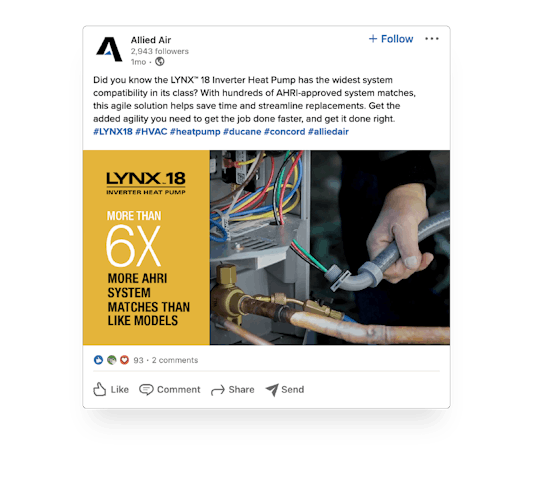Click the red heart reaction icon
533x498 pixels.
coord(124,360)
